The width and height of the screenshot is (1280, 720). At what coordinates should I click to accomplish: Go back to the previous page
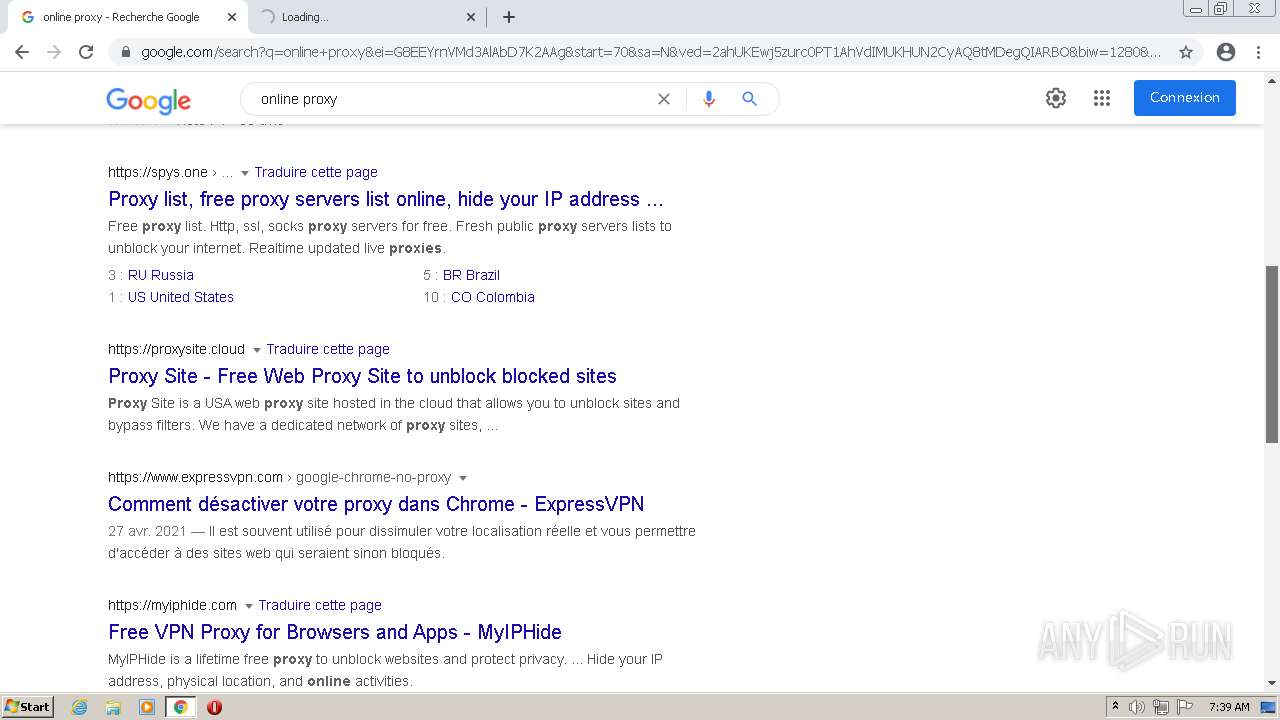(x=22, y=52)
